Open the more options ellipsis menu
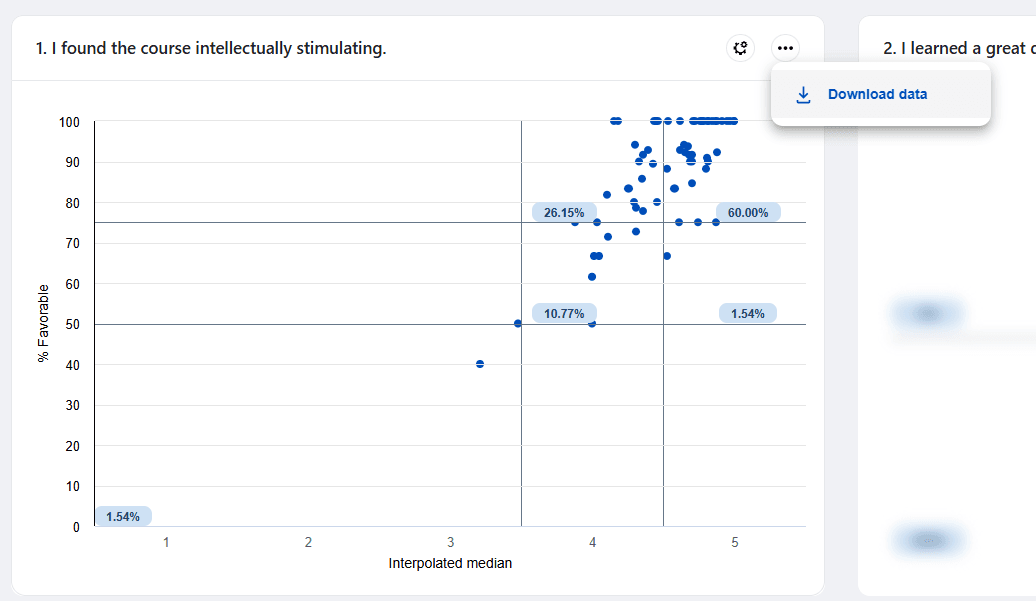This screenshot has height=601, width=1036. tap(786, 48)
